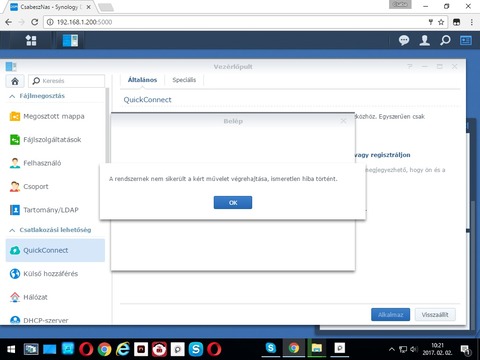Viewport: 480px width, 360px height.
Task: Click the Chrome extension icon beside star
Action: point(456,22)
